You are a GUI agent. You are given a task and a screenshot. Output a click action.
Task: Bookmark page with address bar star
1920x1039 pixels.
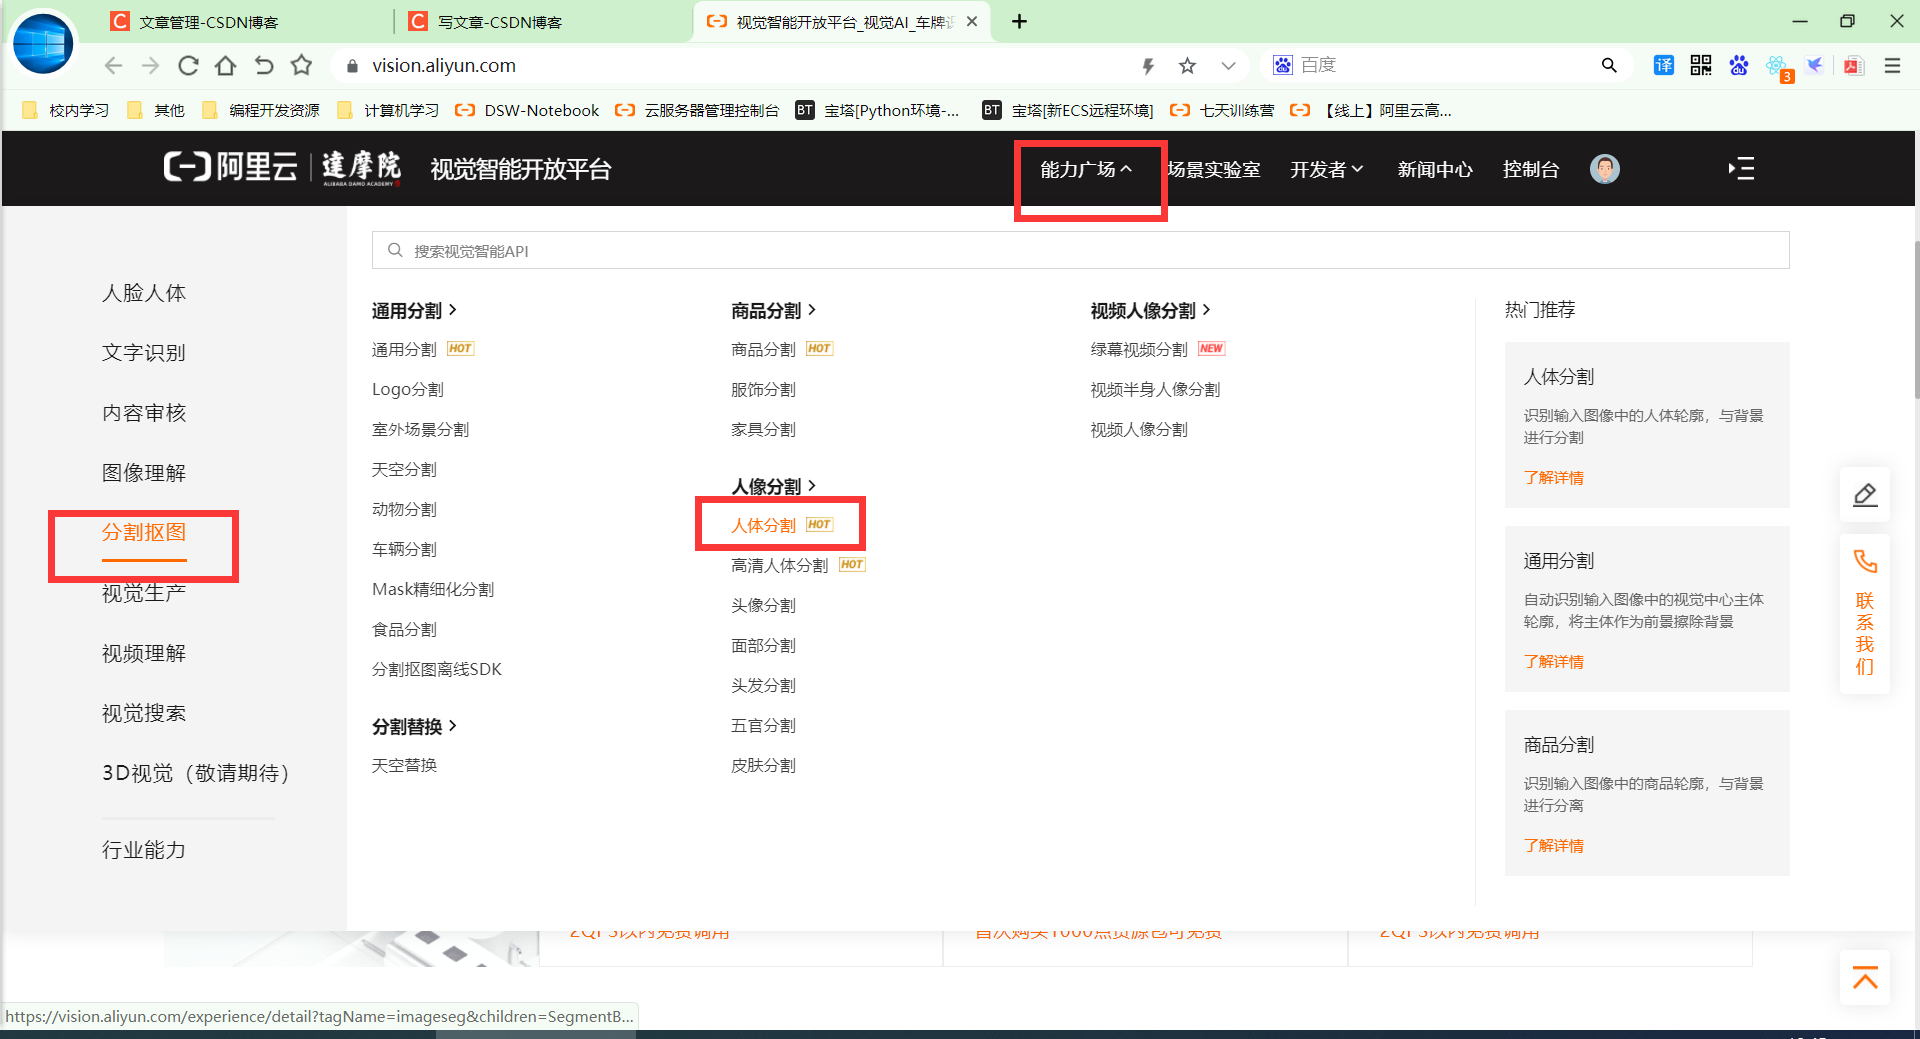pyautogui.click(x=1187, y=66)
